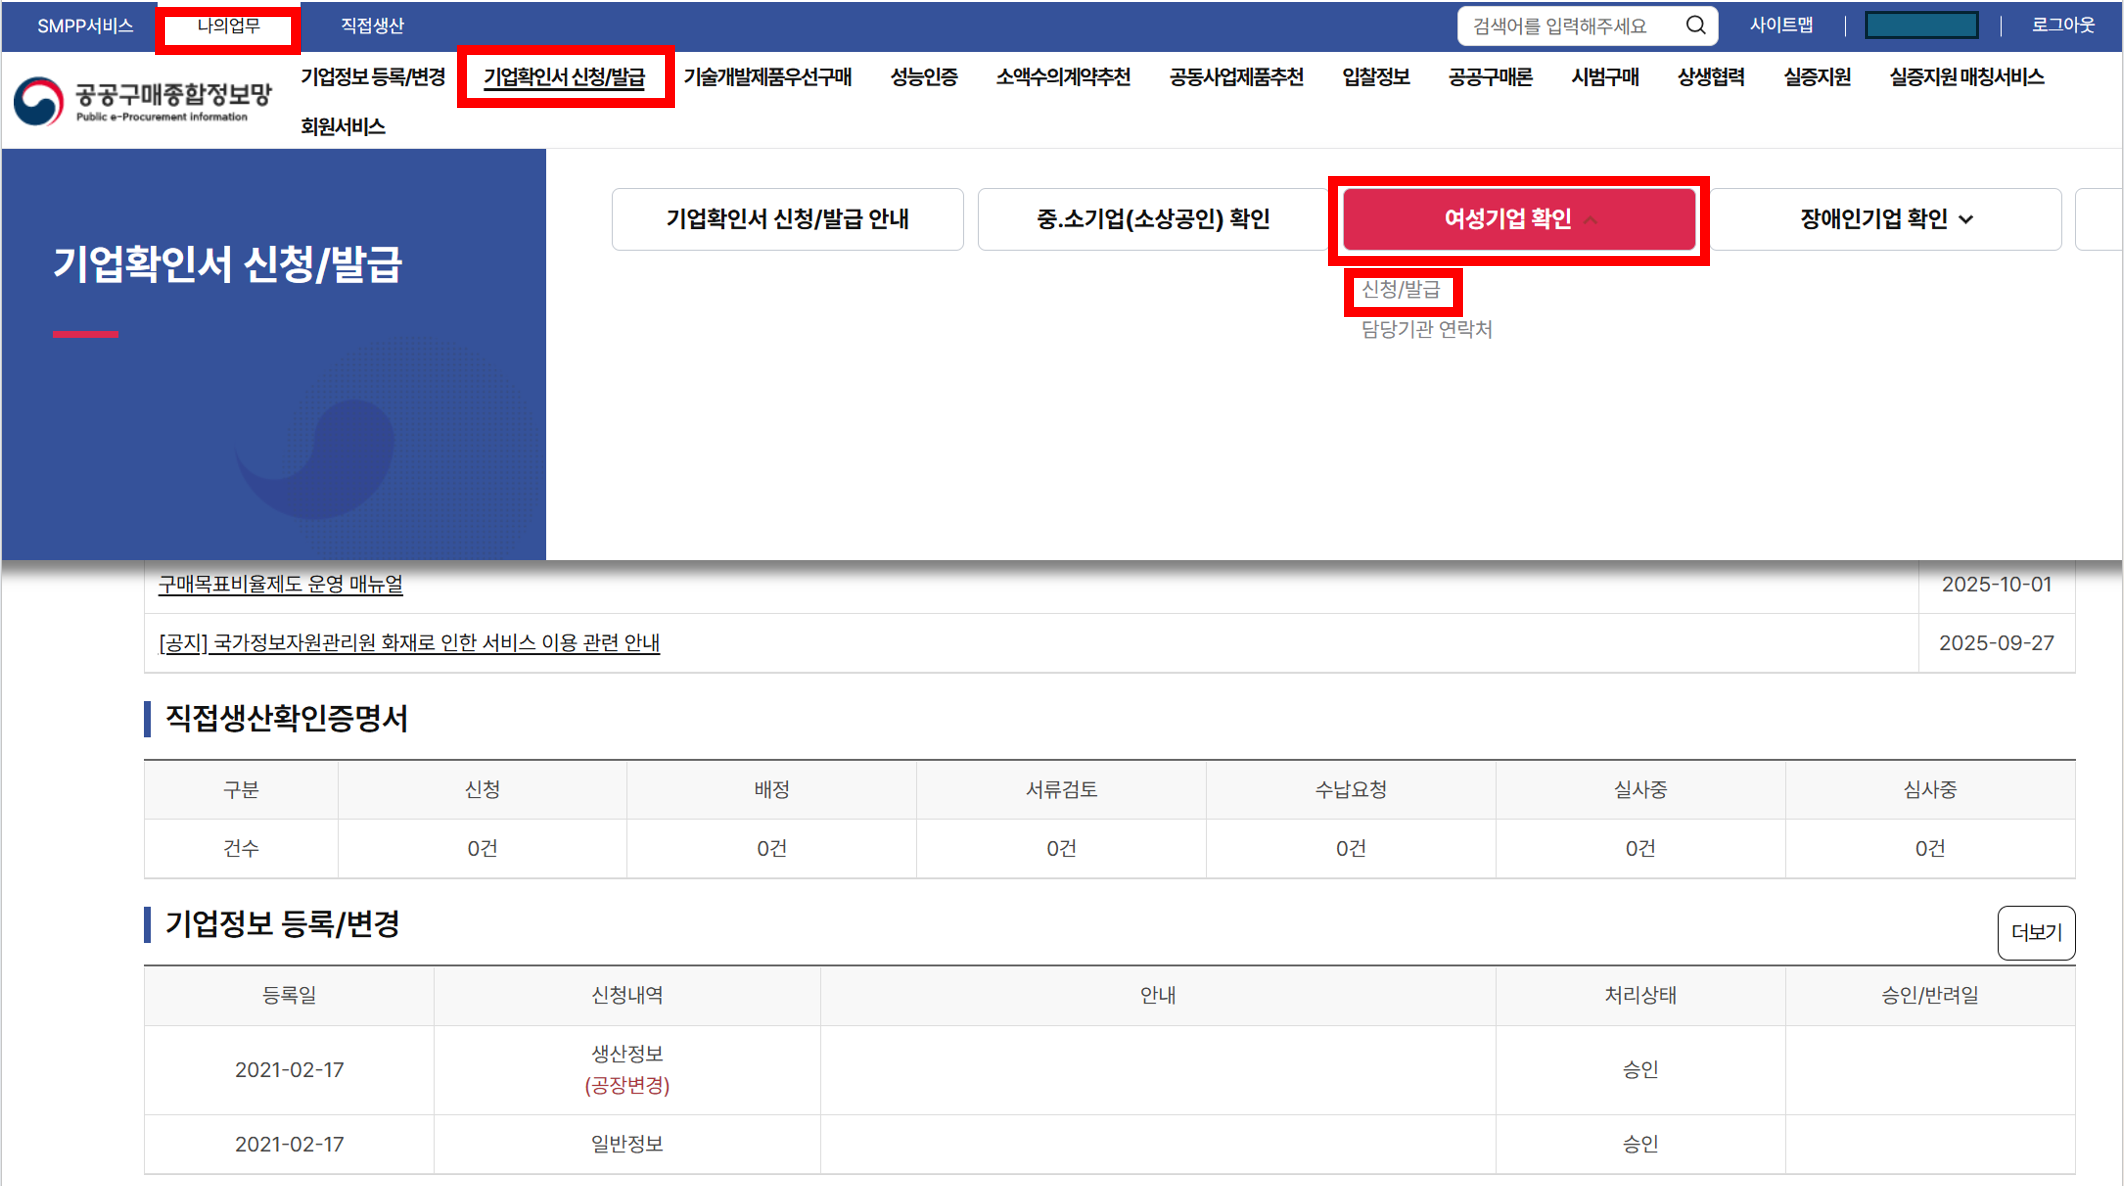Open the 국가정보자원관리원 화재 notice link
This screenshot has width=2124, height=1186.
[x=409, y=643]
